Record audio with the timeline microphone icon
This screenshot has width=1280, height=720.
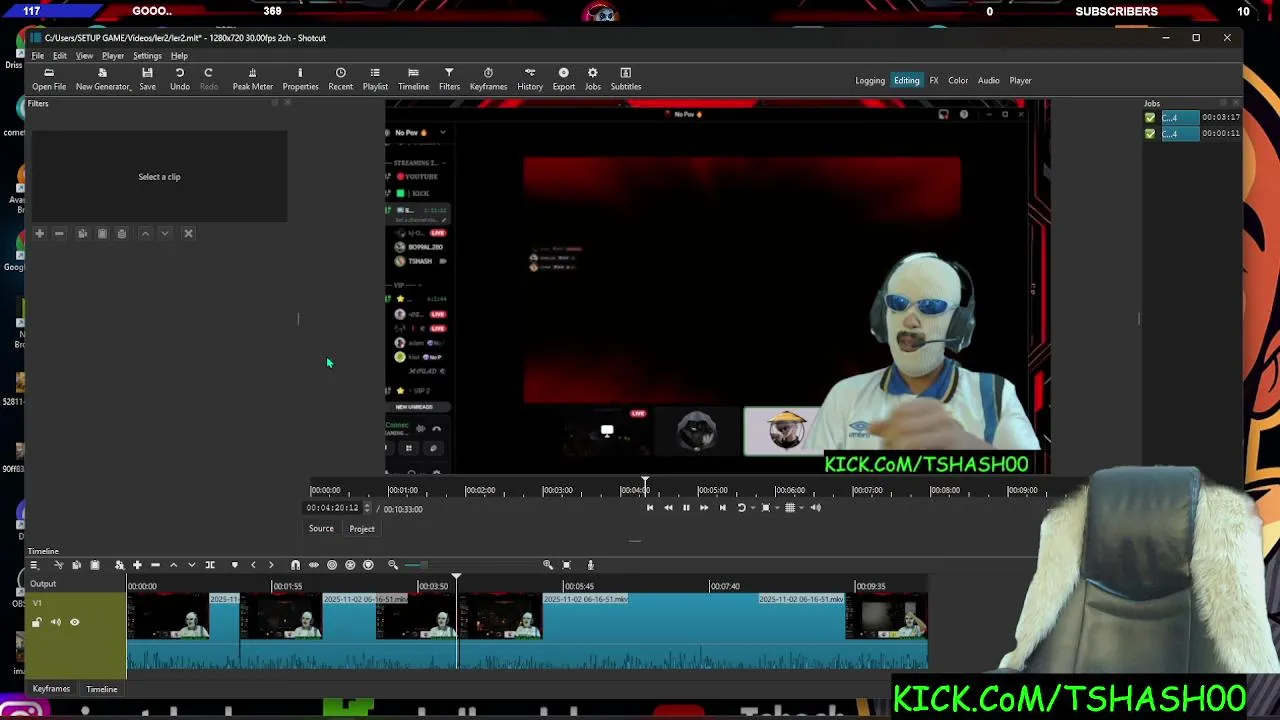(x=590, y=565)
